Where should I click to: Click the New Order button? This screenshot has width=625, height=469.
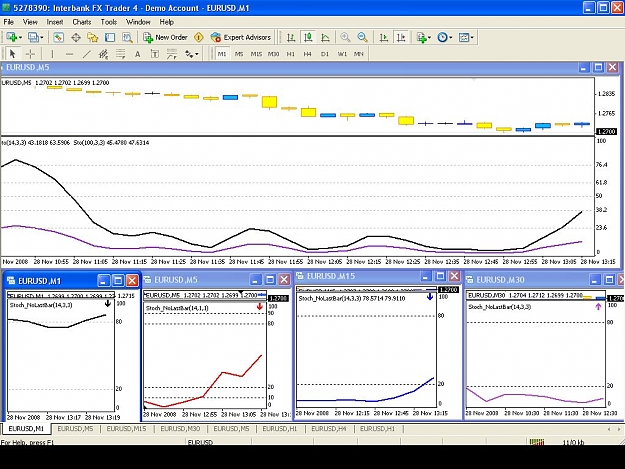tap(165, 37)
